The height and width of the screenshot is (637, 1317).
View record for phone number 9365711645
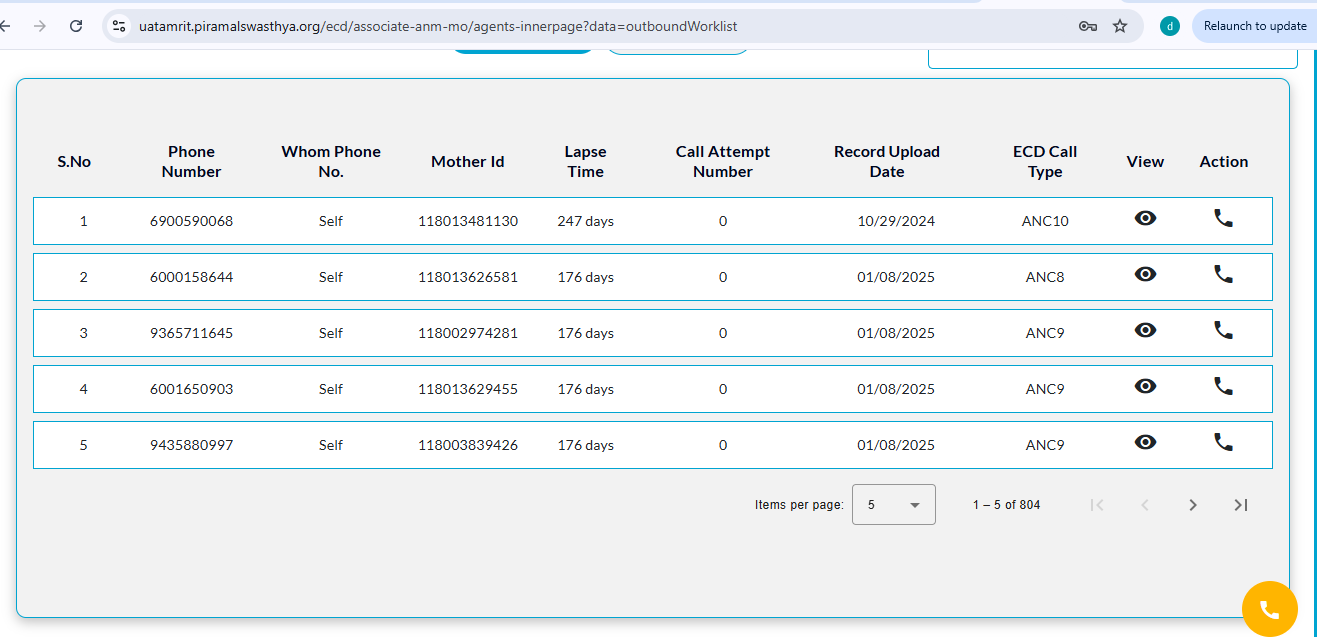click(1145, 330)
